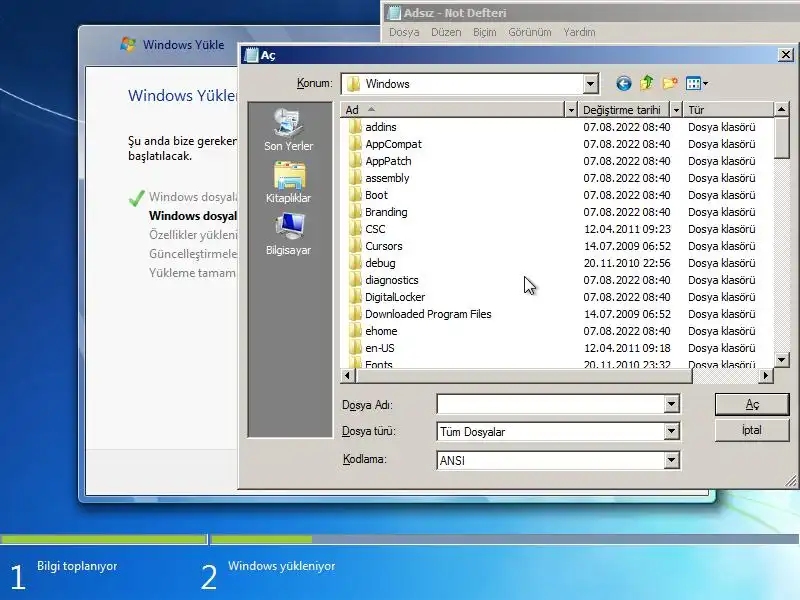Sort by Değiştirme tarihi column header
This screenshot has height=600, width=800.
point(624,110)
